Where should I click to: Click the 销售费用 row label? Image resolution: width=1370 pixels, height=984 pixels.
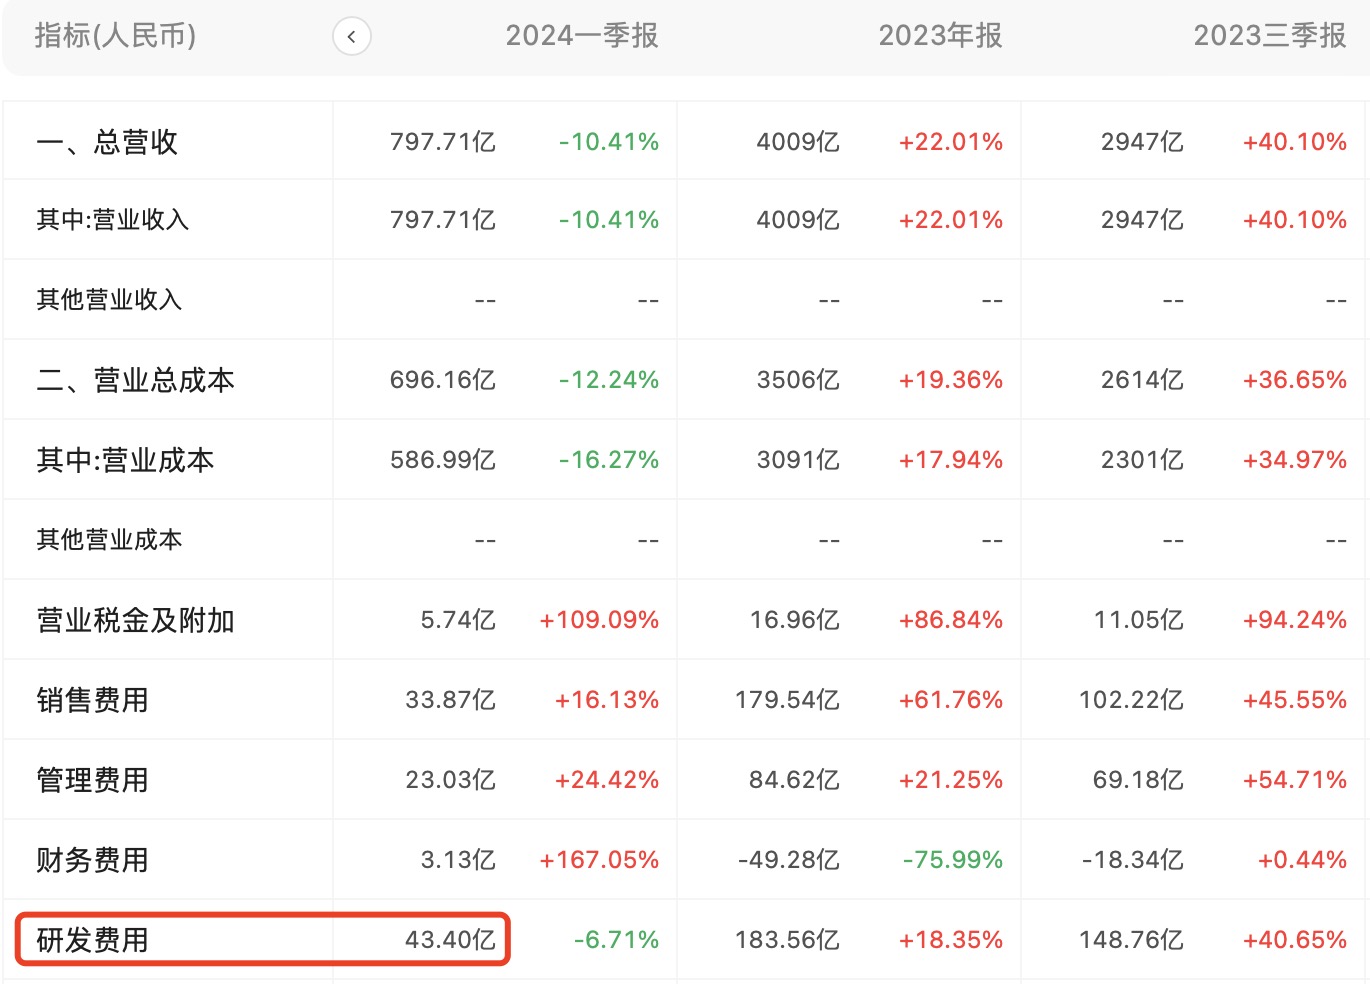tap(92, 700)
